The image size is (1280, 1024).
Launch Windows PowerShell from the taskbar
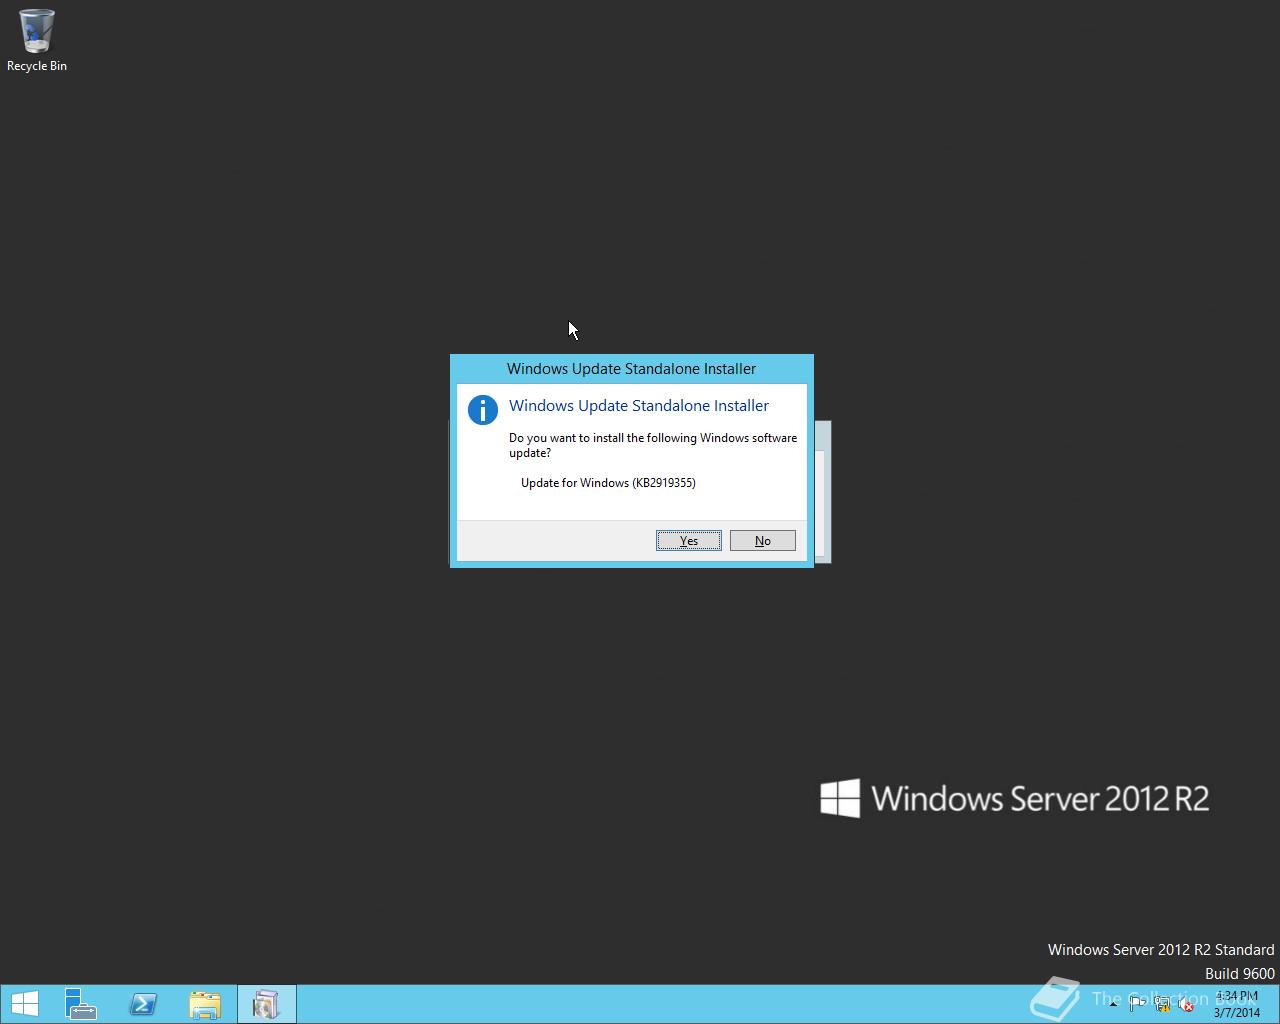143,1004
